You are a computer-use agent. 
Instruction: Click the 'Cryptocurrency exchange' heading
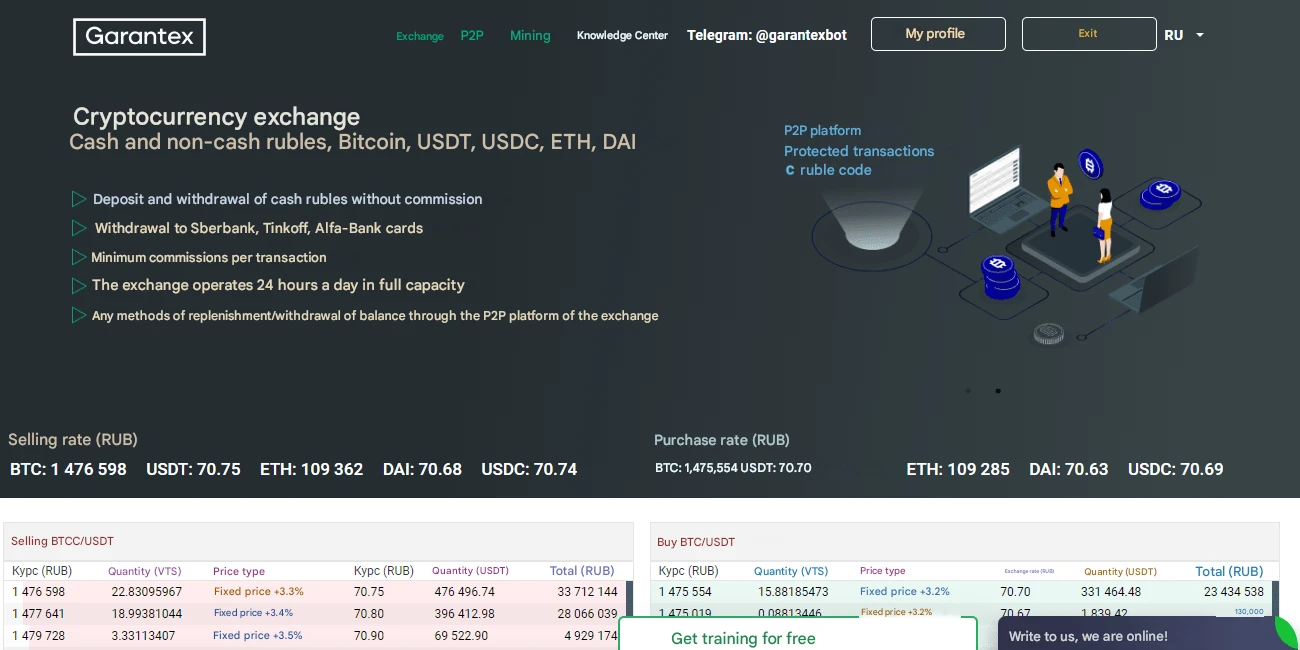(x=216, y=117)
